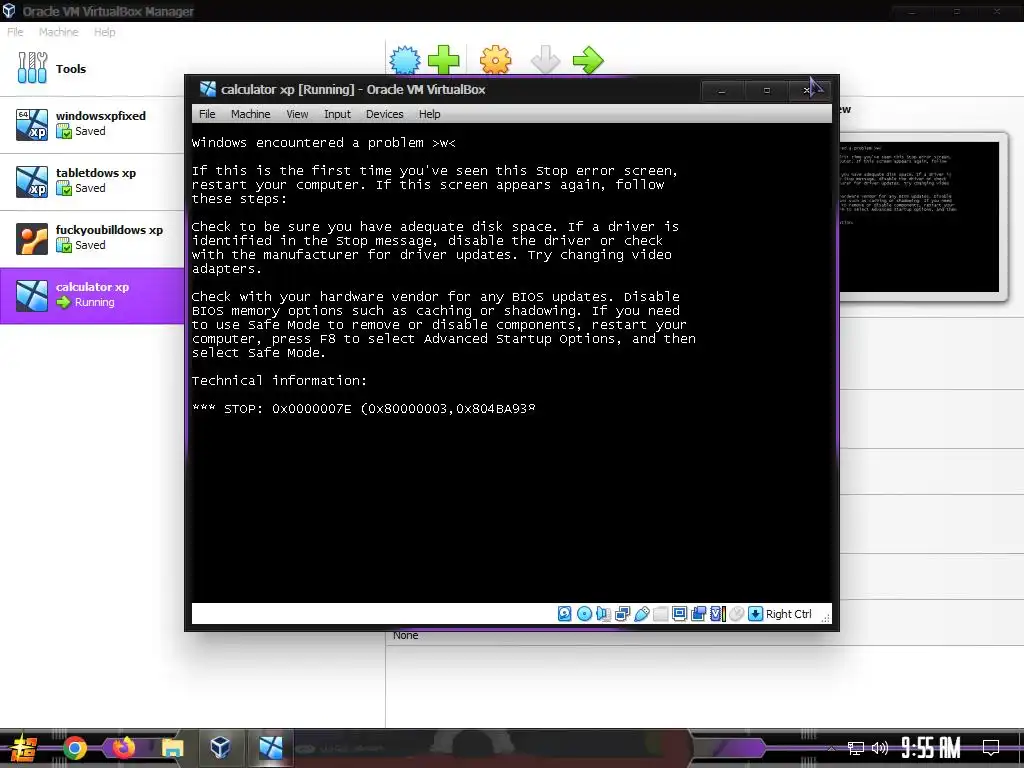Select the fuckyoubilldows xp virtual machine
This screenshot has height=768, width=1024.
92,239
